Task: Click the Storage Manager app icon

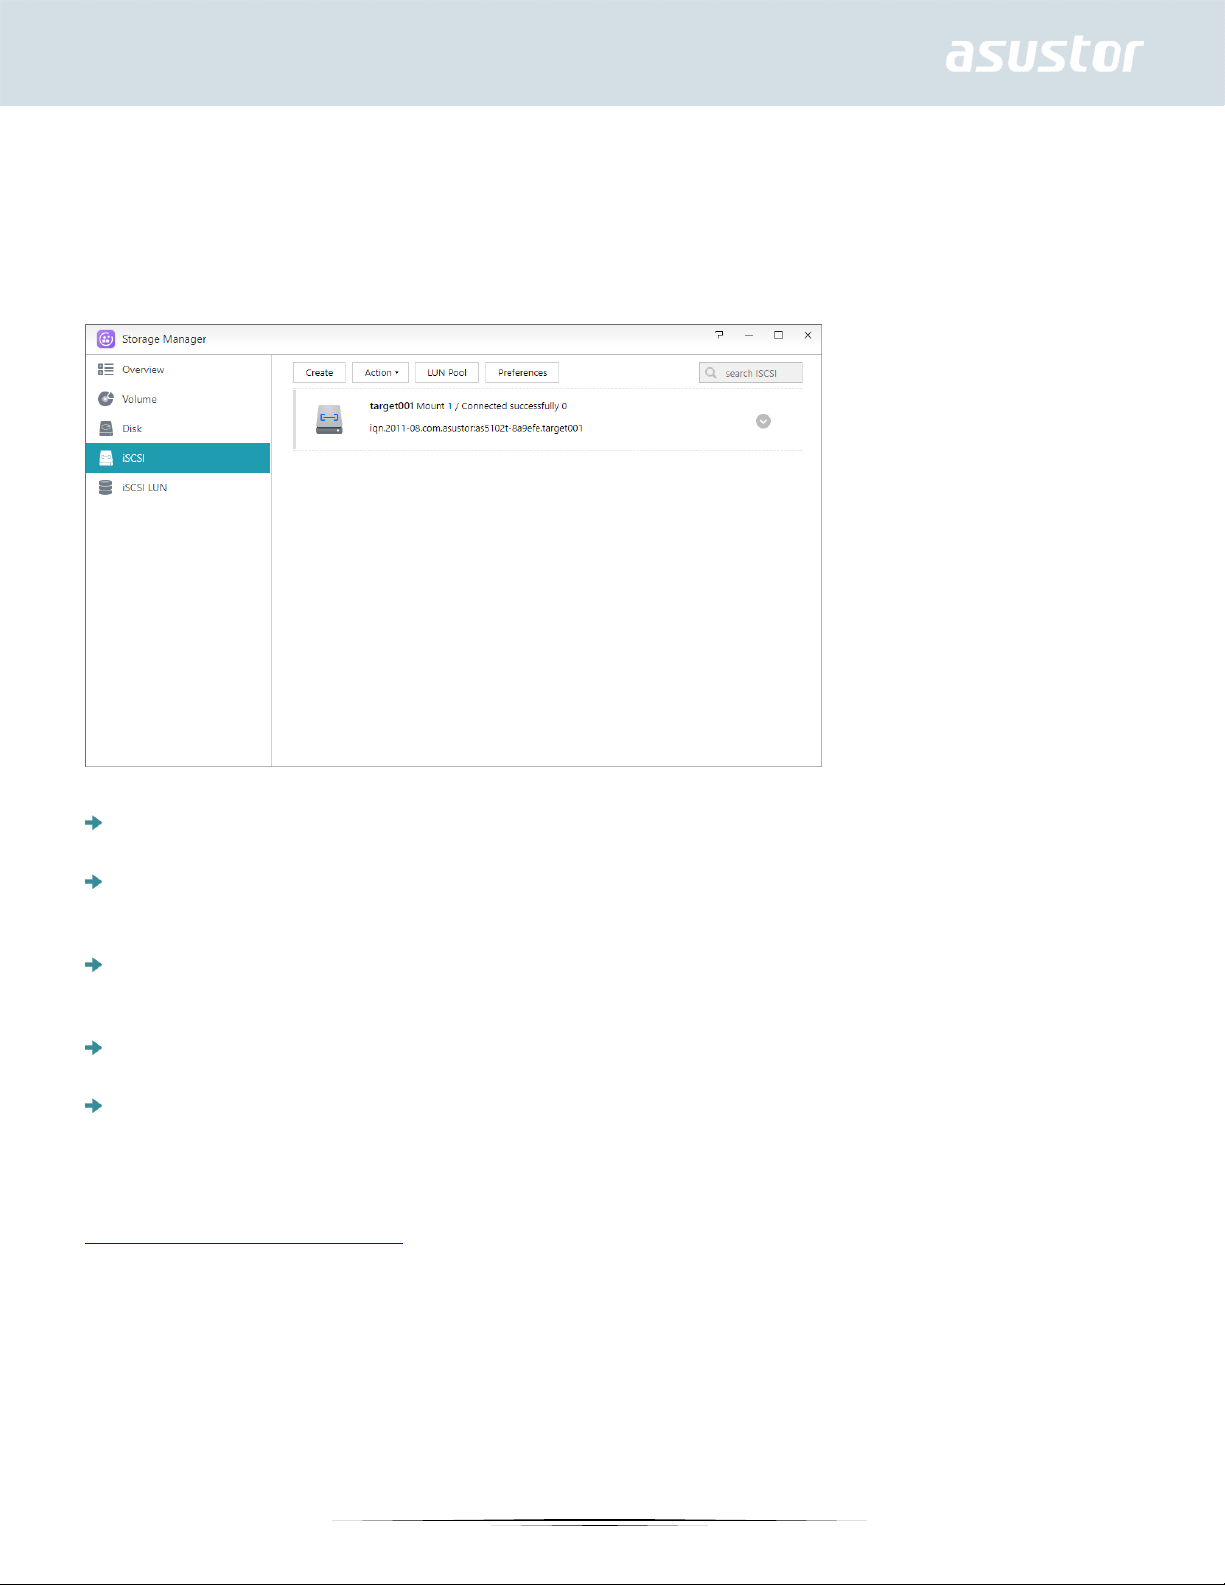Action: click(106, 339)
